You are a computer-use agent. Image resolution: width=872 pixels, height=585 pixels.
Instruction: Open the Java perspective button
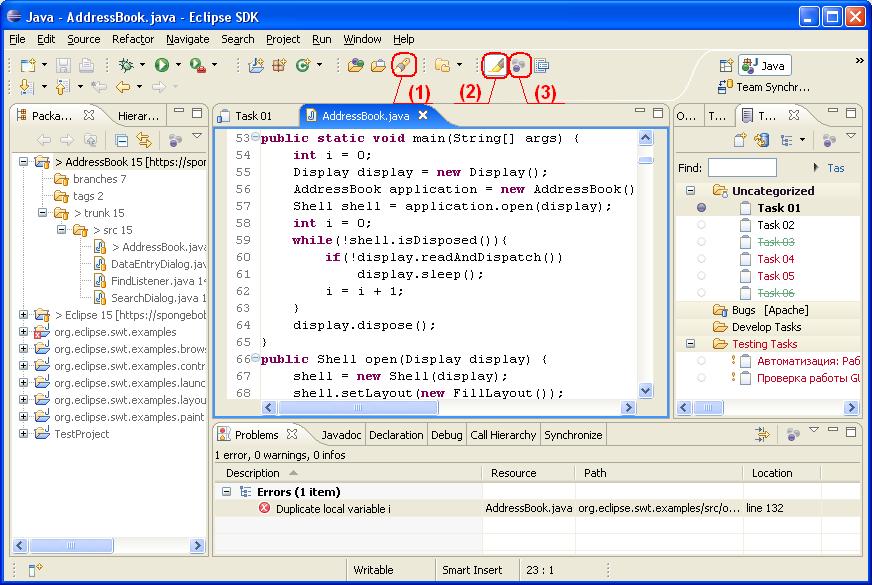(765, 66)
